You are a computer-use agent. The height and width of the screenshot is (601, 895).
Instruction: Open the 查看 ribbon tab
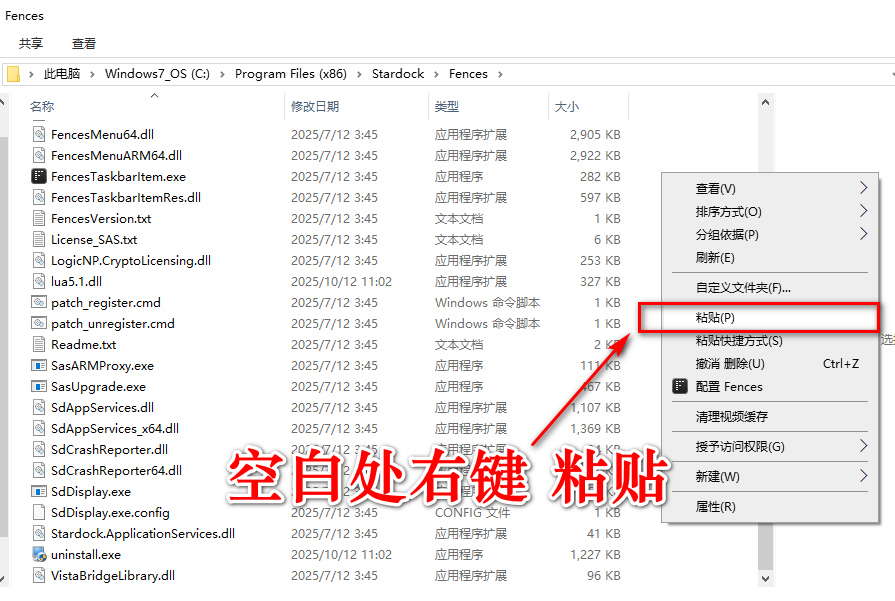[84, 43]
